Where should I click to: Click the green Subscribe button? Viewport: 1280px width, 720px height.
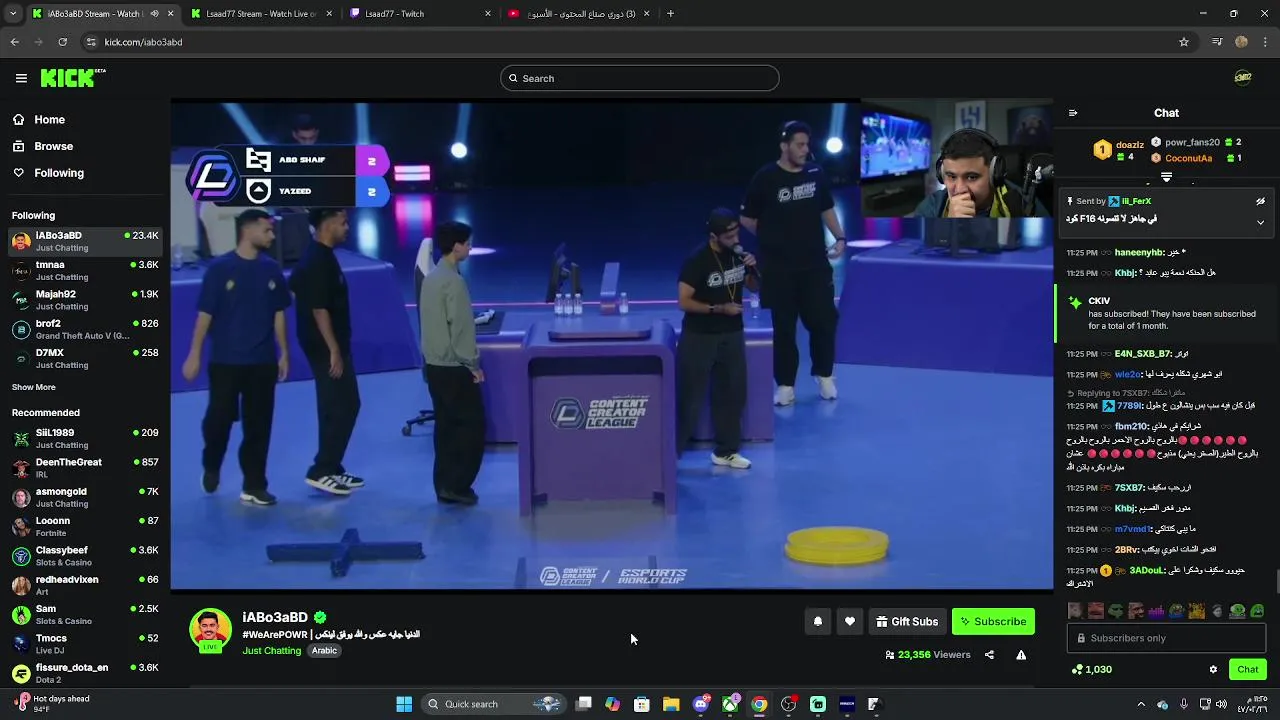pos(993,621)
